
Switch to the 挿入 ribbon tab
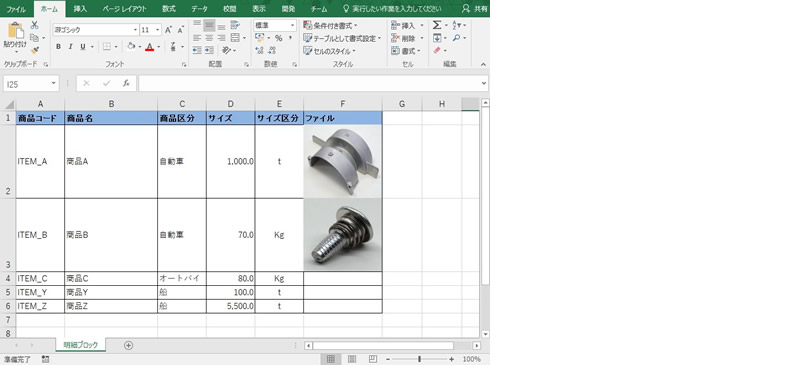[80, 9]
